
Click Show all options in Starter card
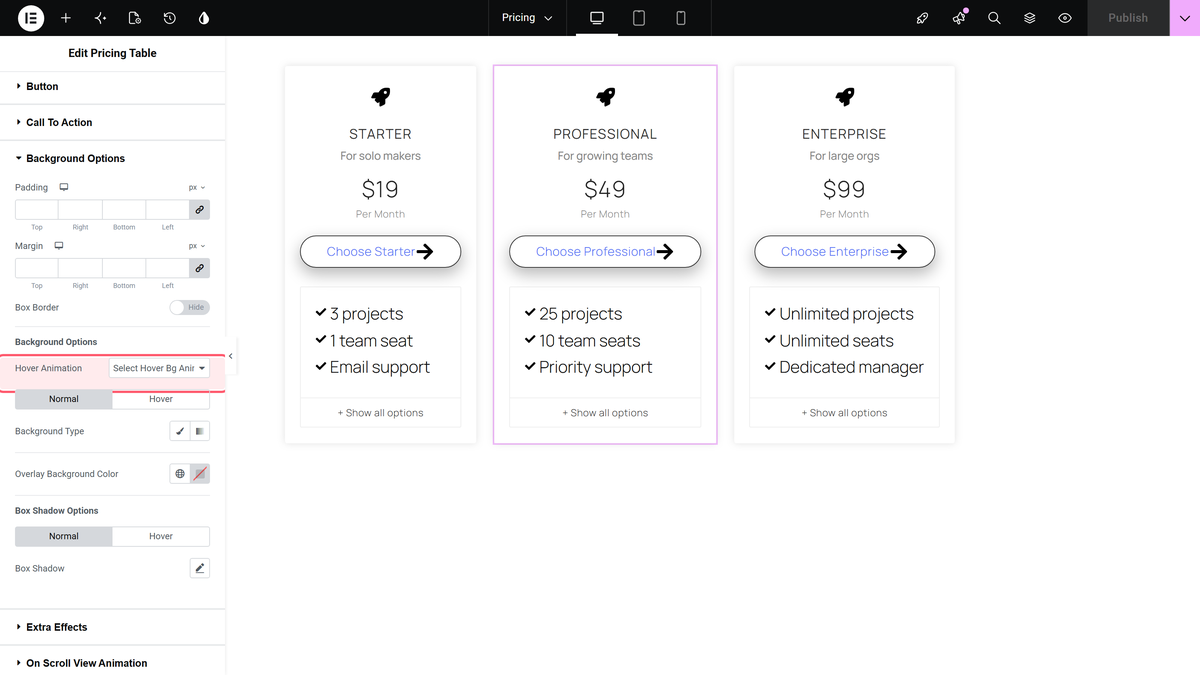[x=381, y=413]
